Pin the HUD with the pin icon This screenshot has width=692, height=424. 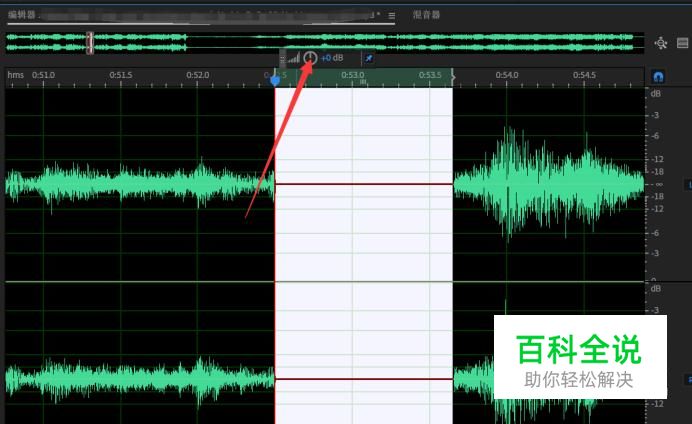[369, 58]
